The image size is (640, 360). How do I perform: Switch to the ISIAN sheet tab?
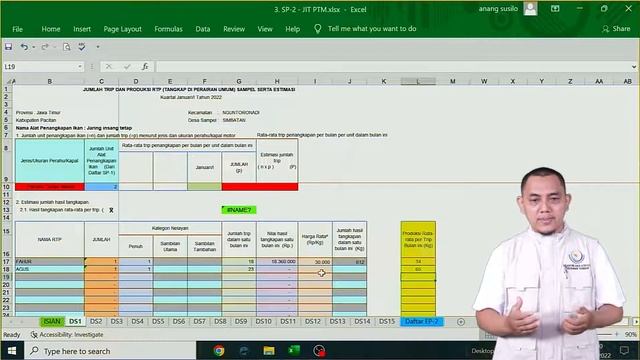52,322
